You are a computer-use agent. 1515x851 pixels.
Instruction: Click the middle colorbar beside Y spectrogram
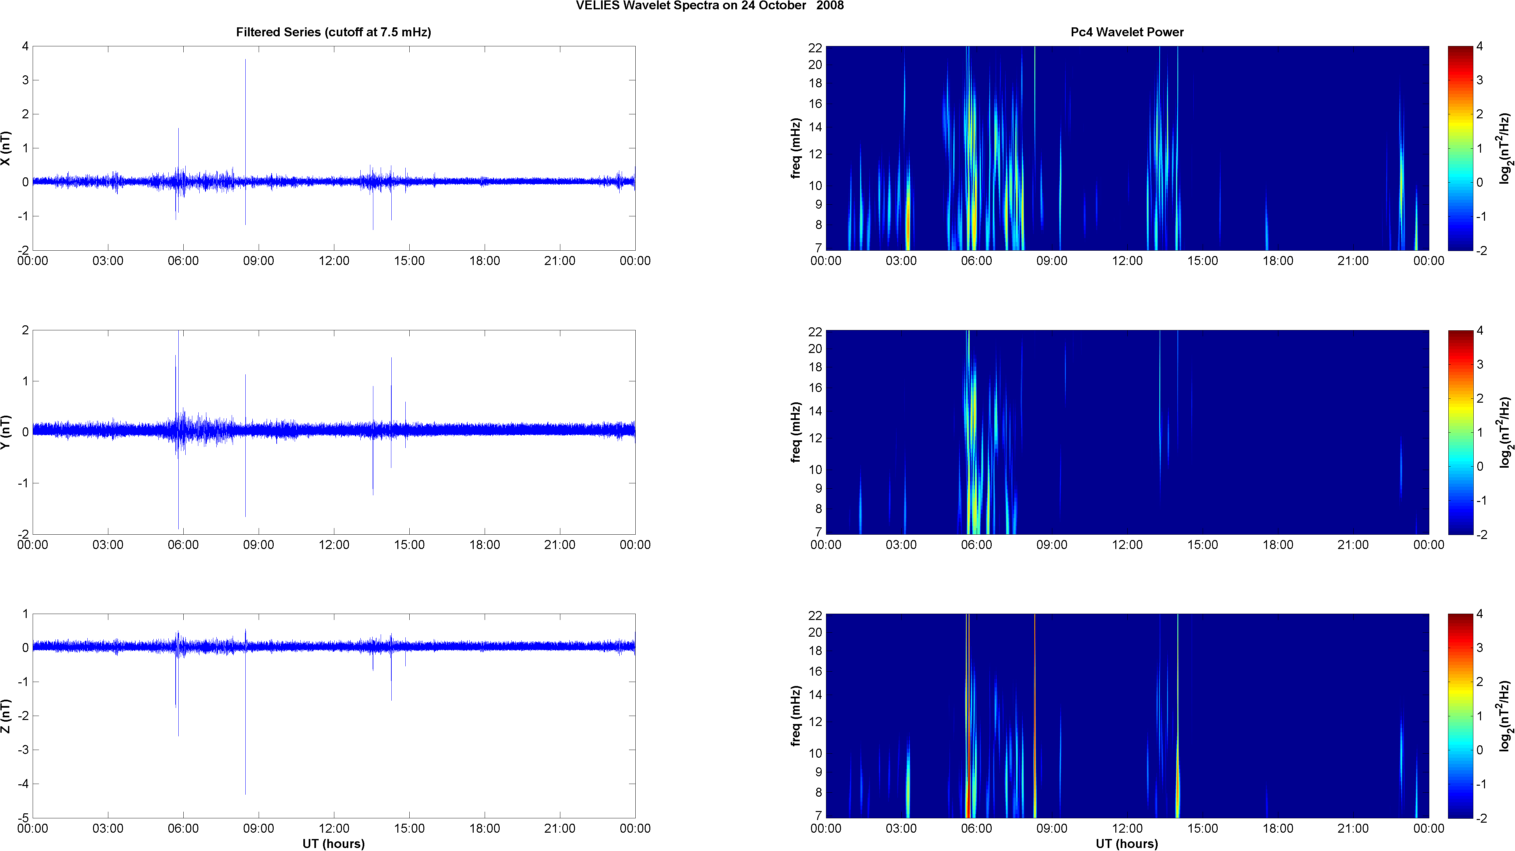coord(1460,432)
